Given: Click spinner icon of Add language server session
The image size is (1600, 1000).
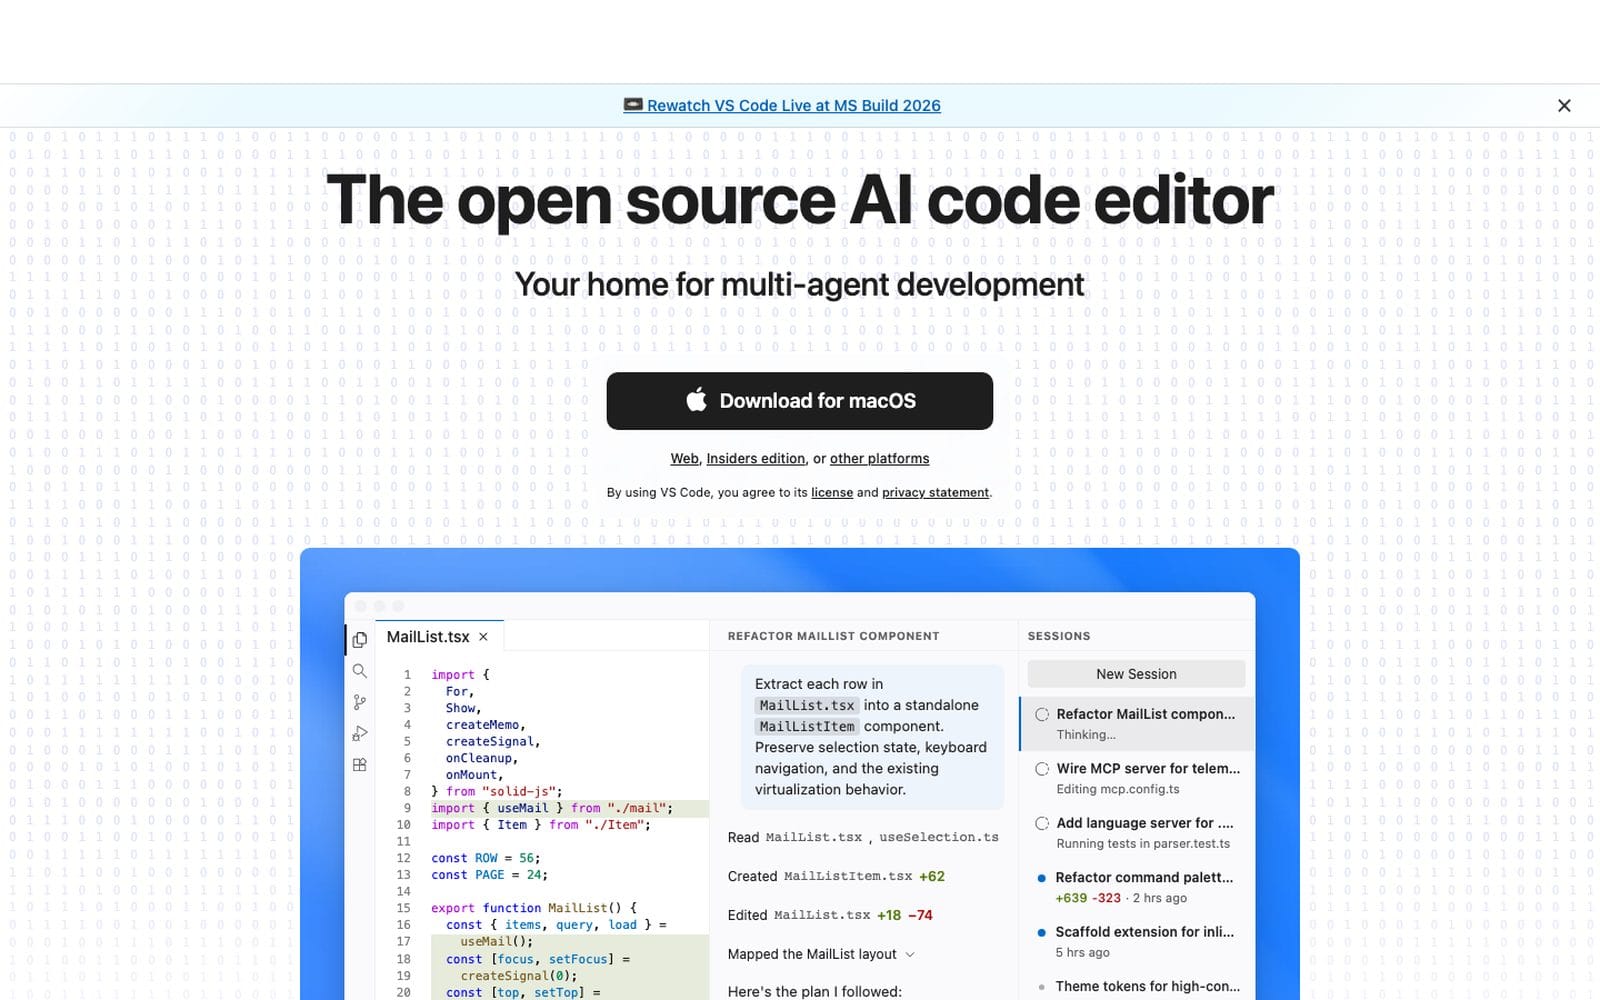Looking at the screenshot, I should (x=1042, y=823).
